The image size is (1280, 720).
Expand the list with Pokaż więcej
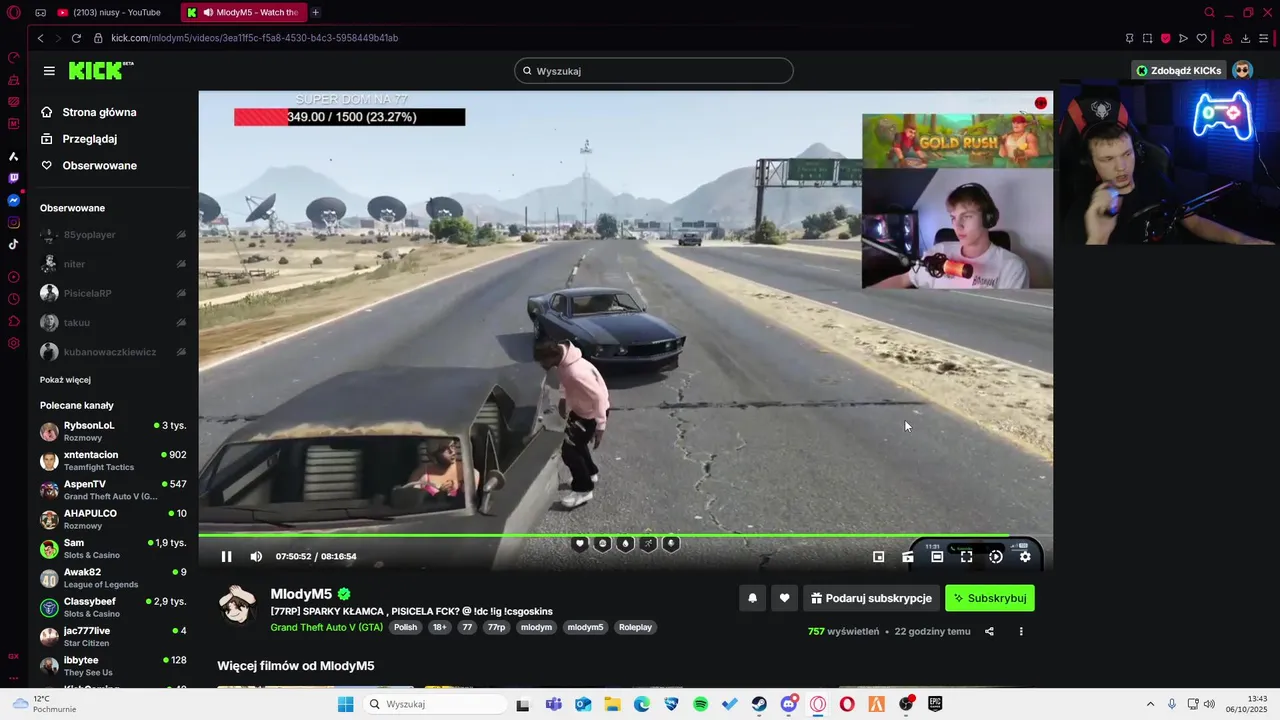[65, 380]
